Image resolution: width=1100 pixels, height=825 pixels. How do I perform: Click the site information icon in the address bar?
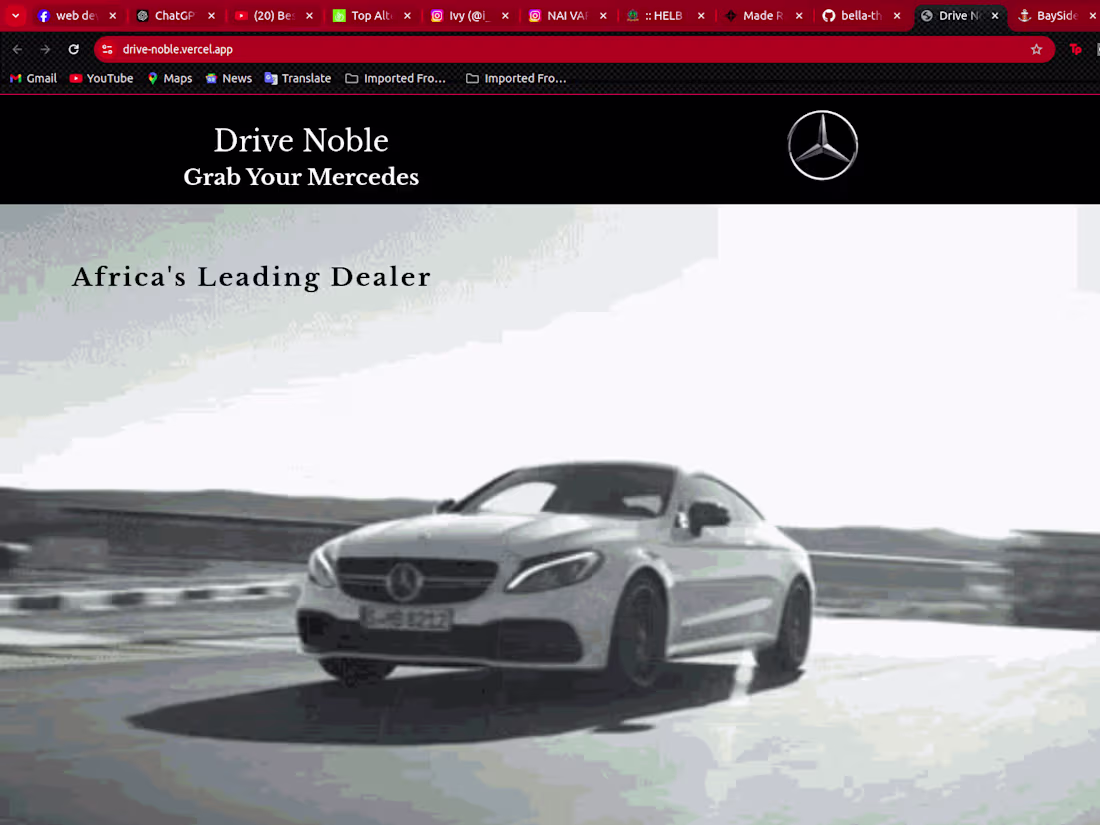(x=108, y=48)
